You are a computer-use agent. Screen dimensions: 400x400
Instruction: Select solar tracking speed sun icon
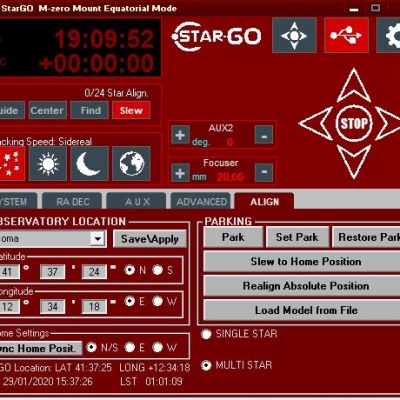(x=48, y=164)
